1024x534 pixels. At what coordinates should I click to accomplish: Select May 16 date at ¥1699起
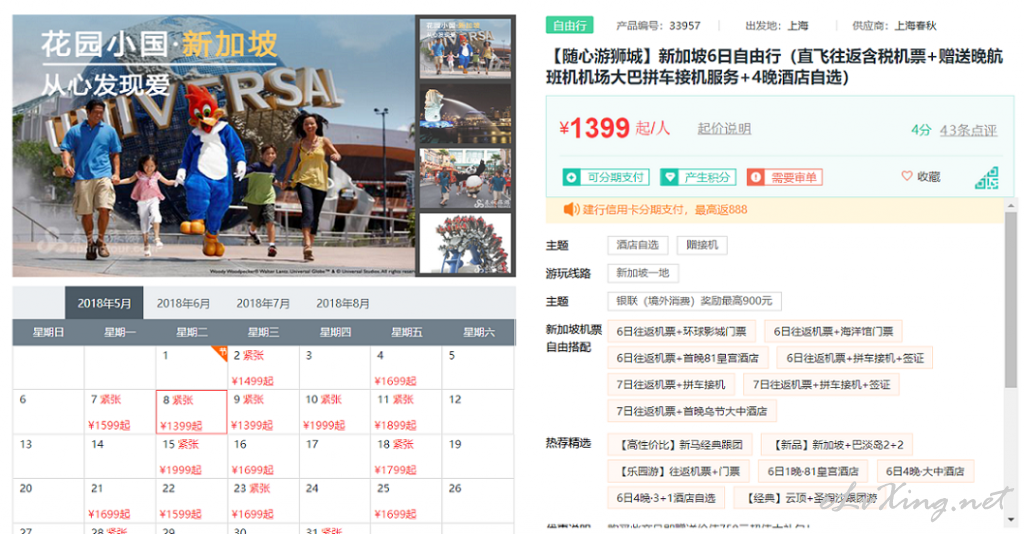[x=263, y=457]
